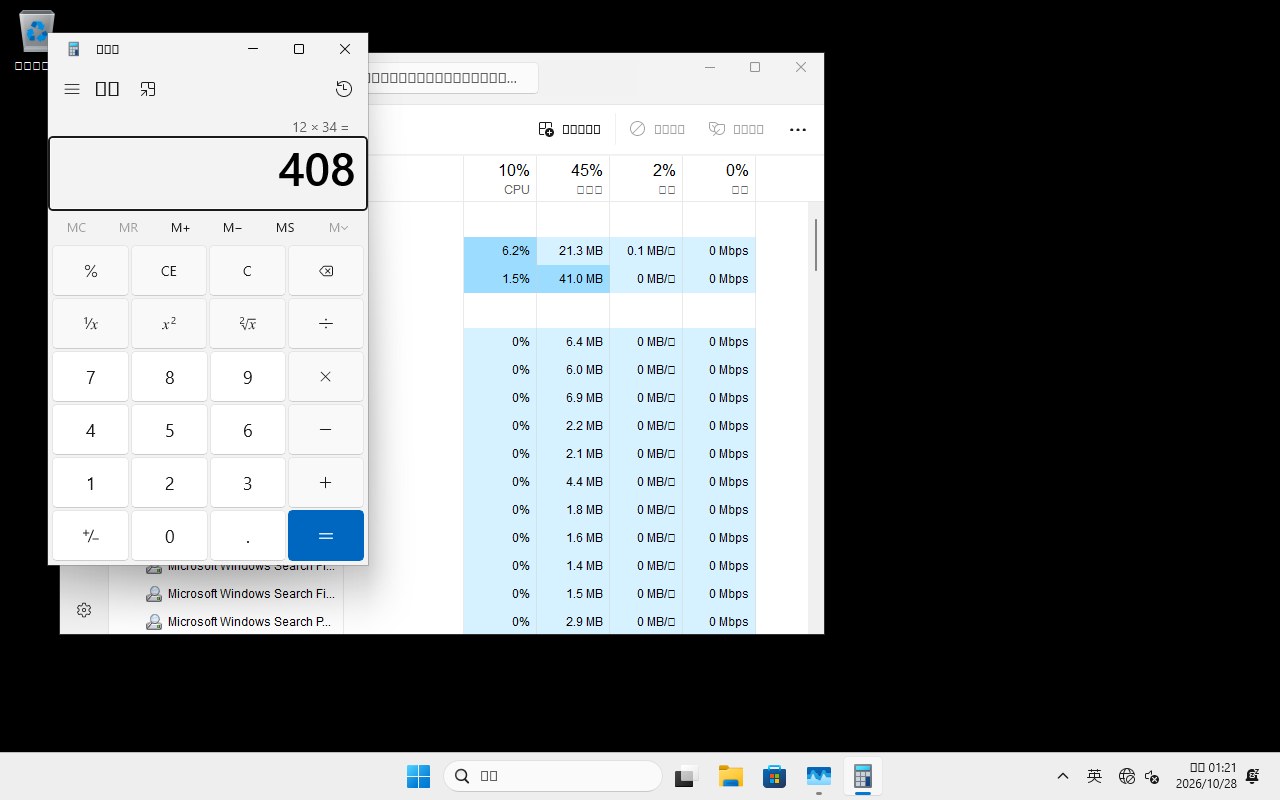Show hidden system tray icons chevron
This screenshot has width=1280, height=800.
1063,776
